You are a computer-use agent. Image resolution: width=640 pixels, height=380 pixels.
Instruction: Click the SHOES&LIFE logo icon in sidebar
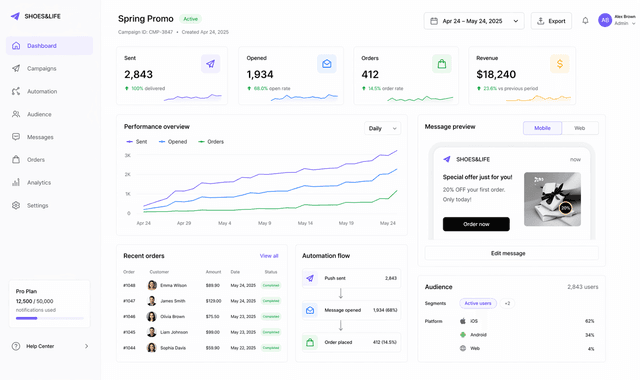[x=16, y=16]
